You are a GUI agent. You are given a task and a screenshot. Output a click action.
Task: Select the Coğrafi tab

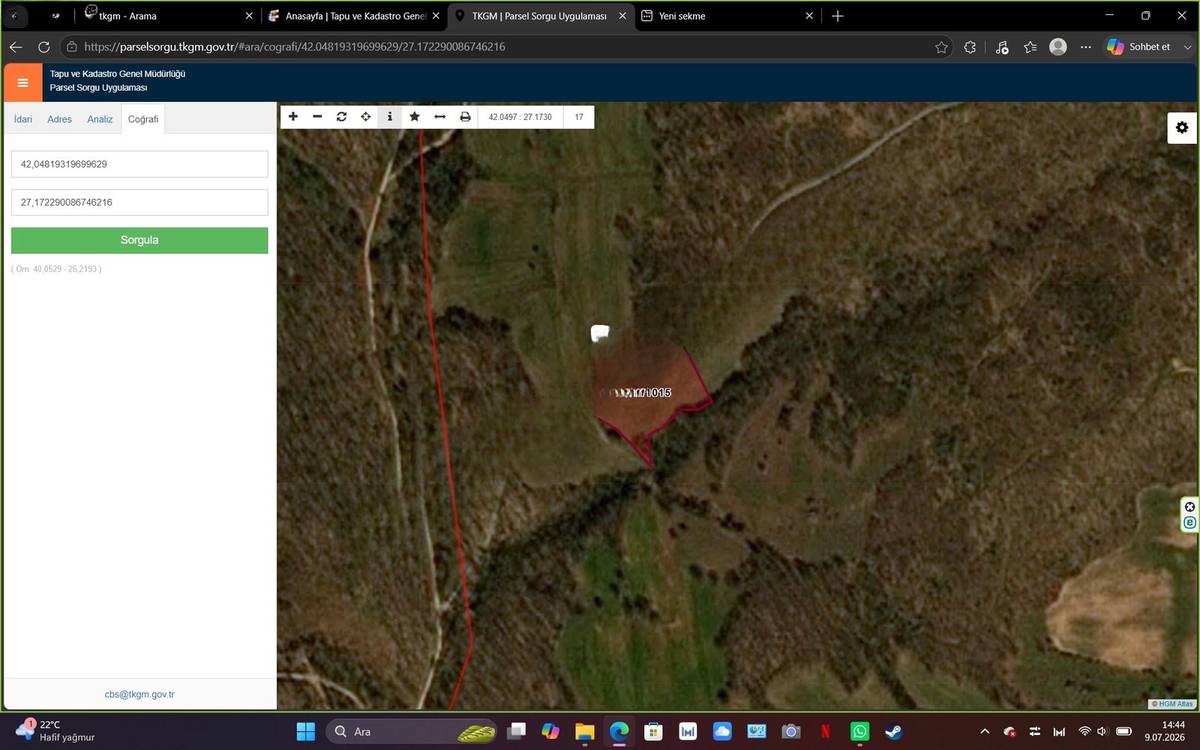143,119
